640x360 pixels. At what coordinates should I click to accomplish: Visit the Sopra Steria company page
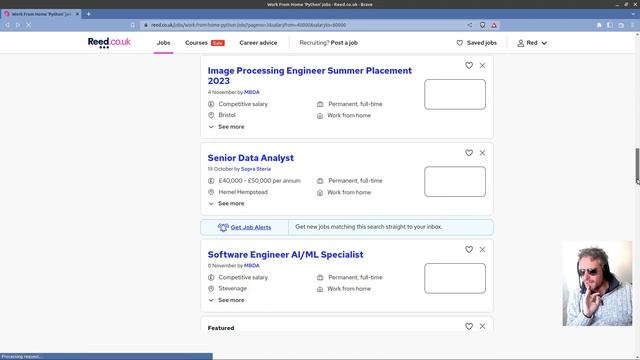(256, 169)
